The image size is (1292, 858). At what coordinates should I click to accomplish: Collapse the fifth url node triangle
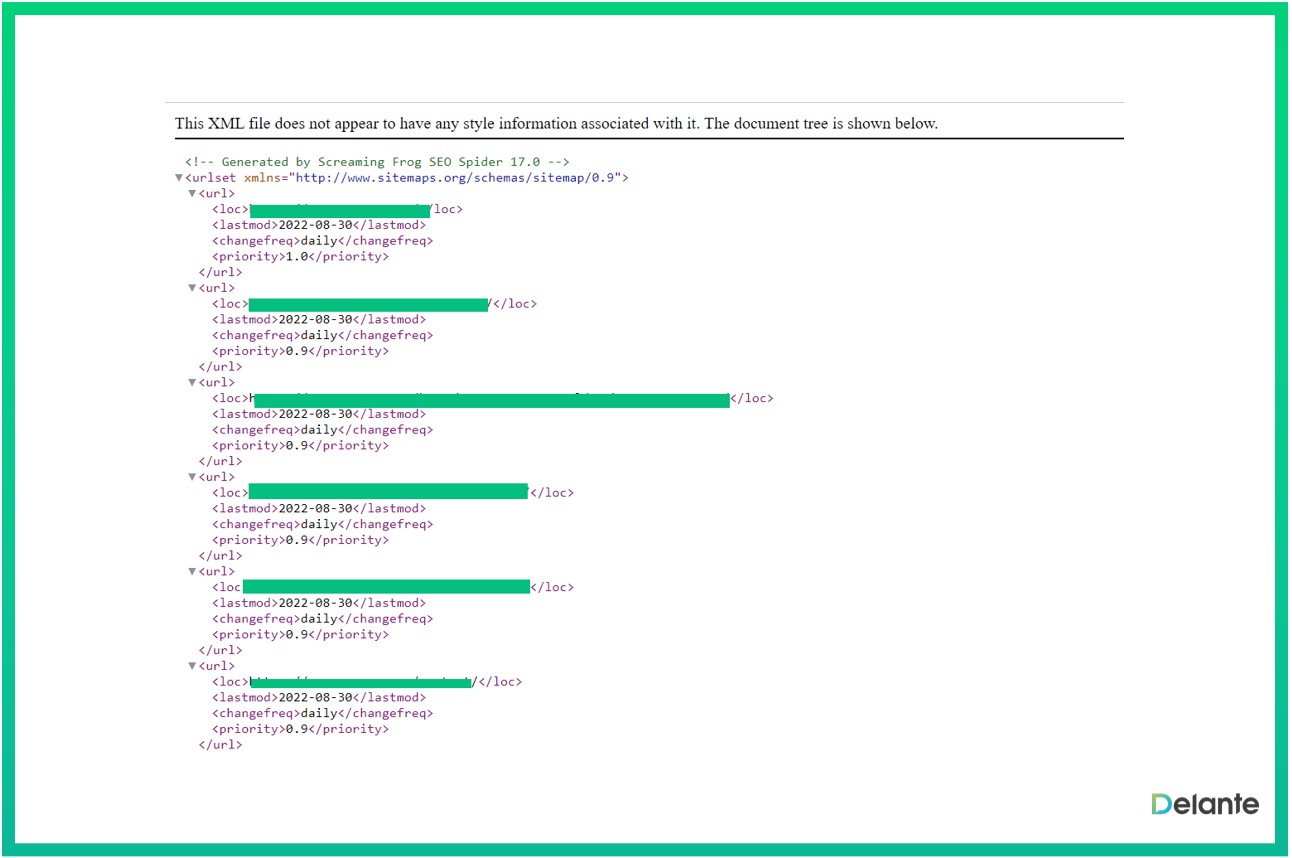pos(193,572)
